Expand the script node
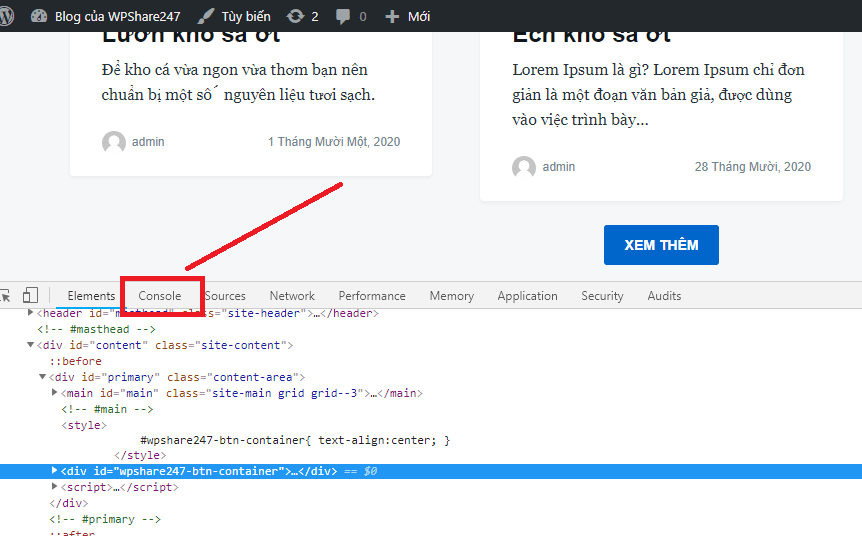Screen dimensions: 862x536 (54, 487)
